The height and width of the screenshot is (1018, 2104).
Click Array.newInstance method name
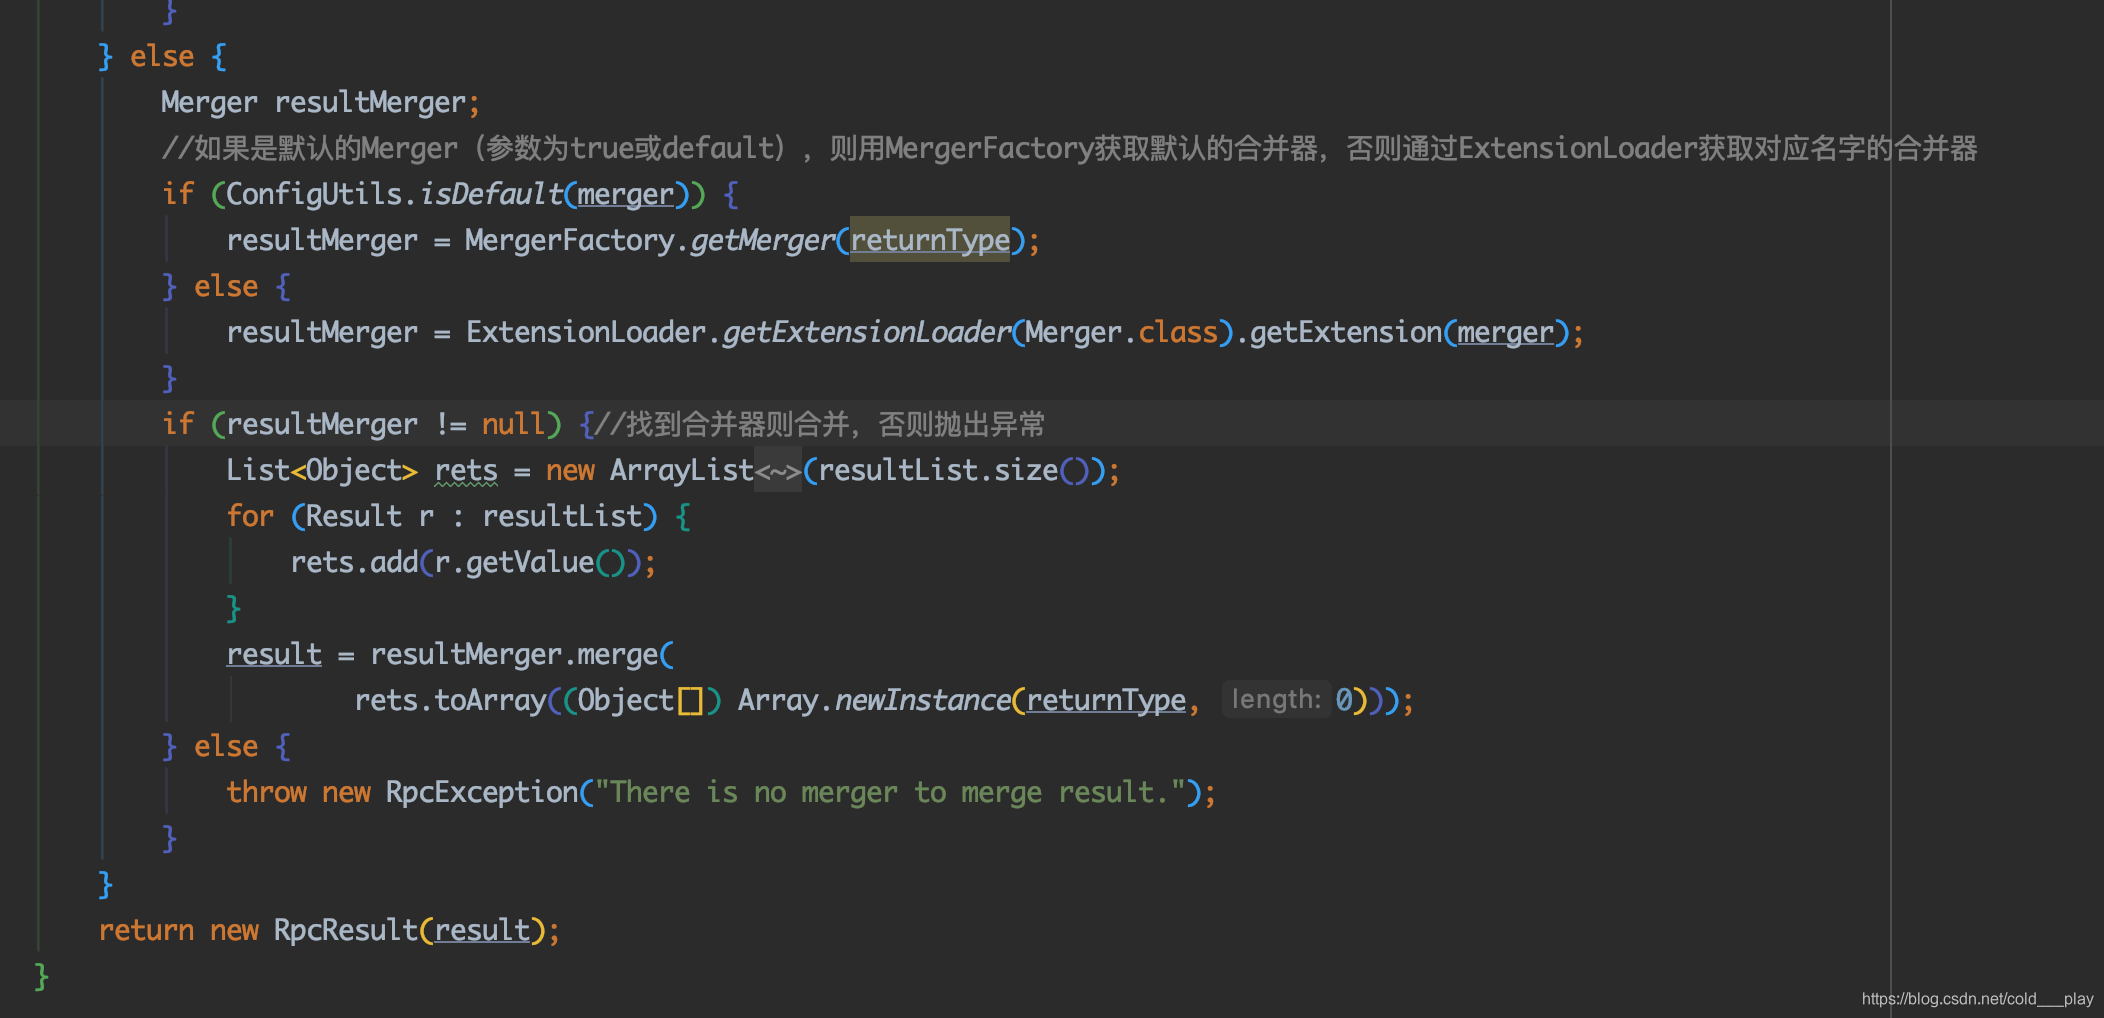923,700
